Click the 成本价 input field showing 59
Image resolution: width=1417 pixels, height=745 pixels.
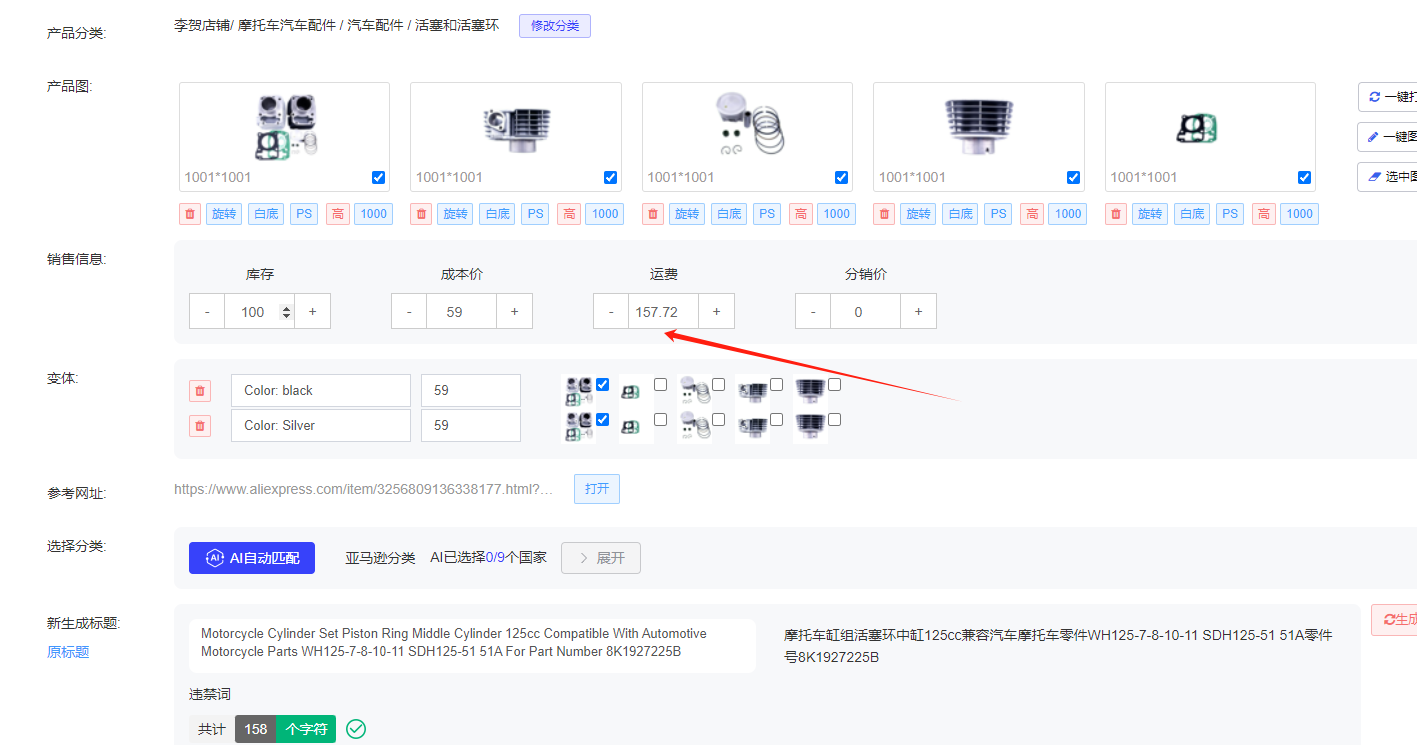(461, 312)
